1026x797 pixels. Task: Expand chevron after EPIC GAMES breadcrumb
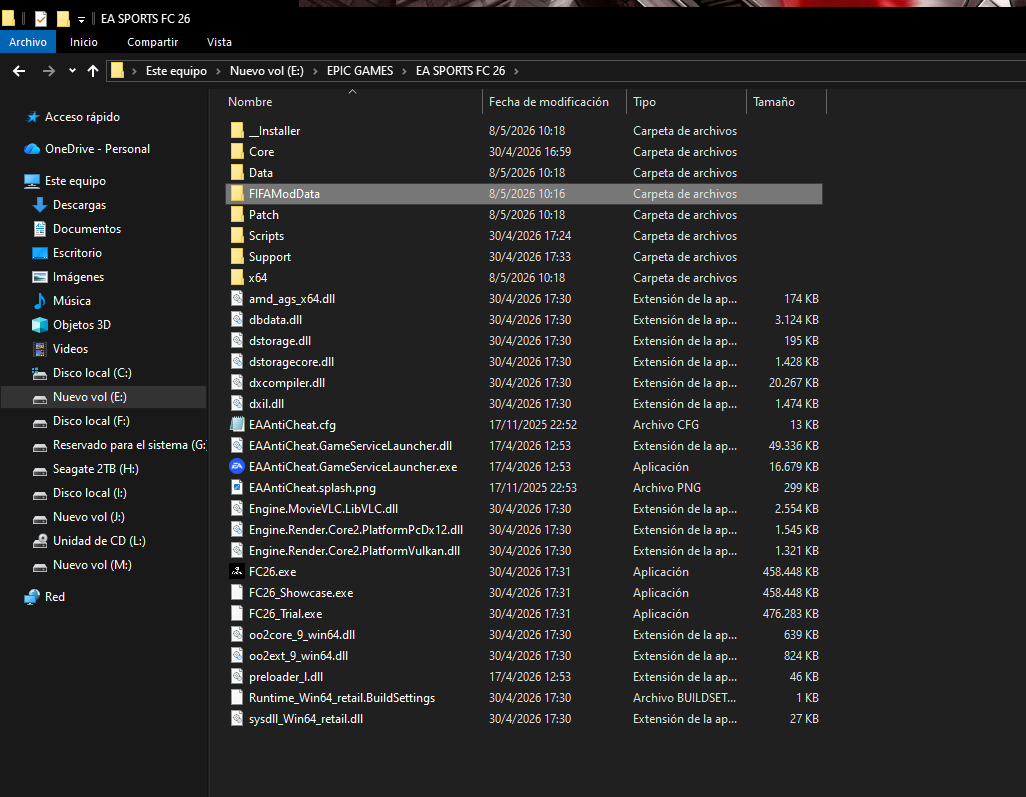pos(404,71)
